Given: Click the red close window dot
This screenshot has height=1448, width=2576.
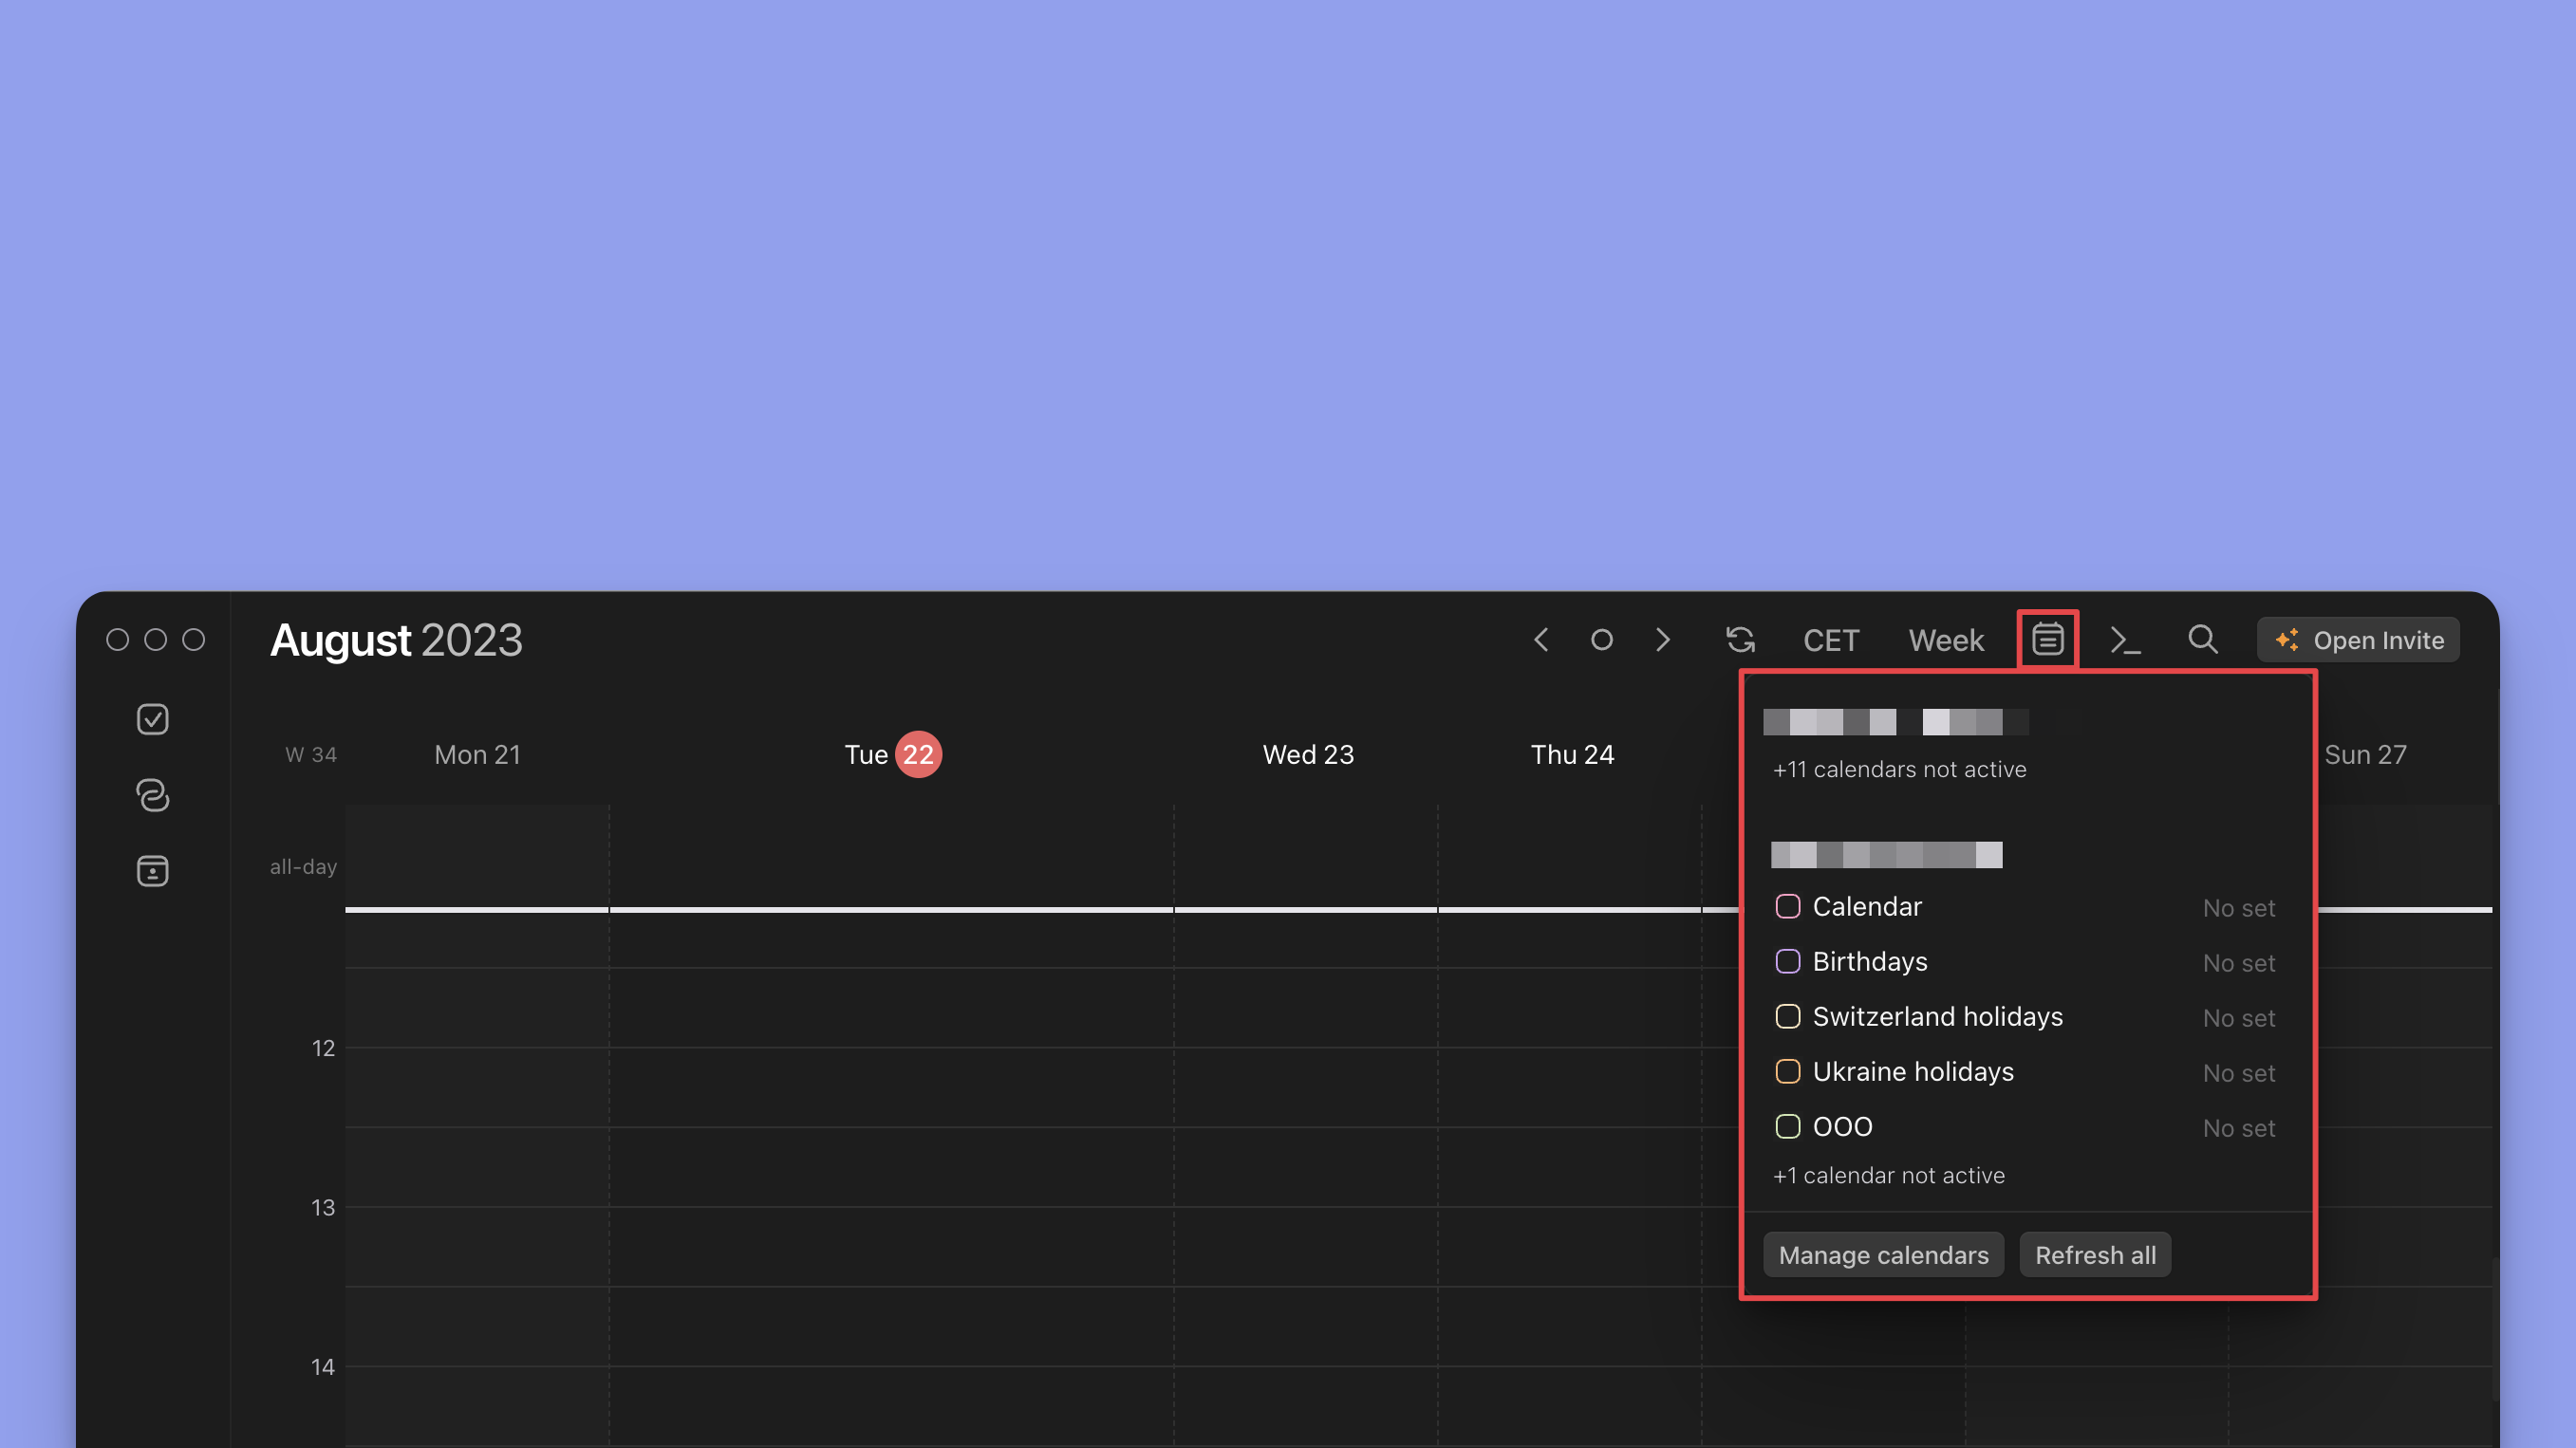Looking at the screenshot, I should pyautogui.click(x=117, y=640).
